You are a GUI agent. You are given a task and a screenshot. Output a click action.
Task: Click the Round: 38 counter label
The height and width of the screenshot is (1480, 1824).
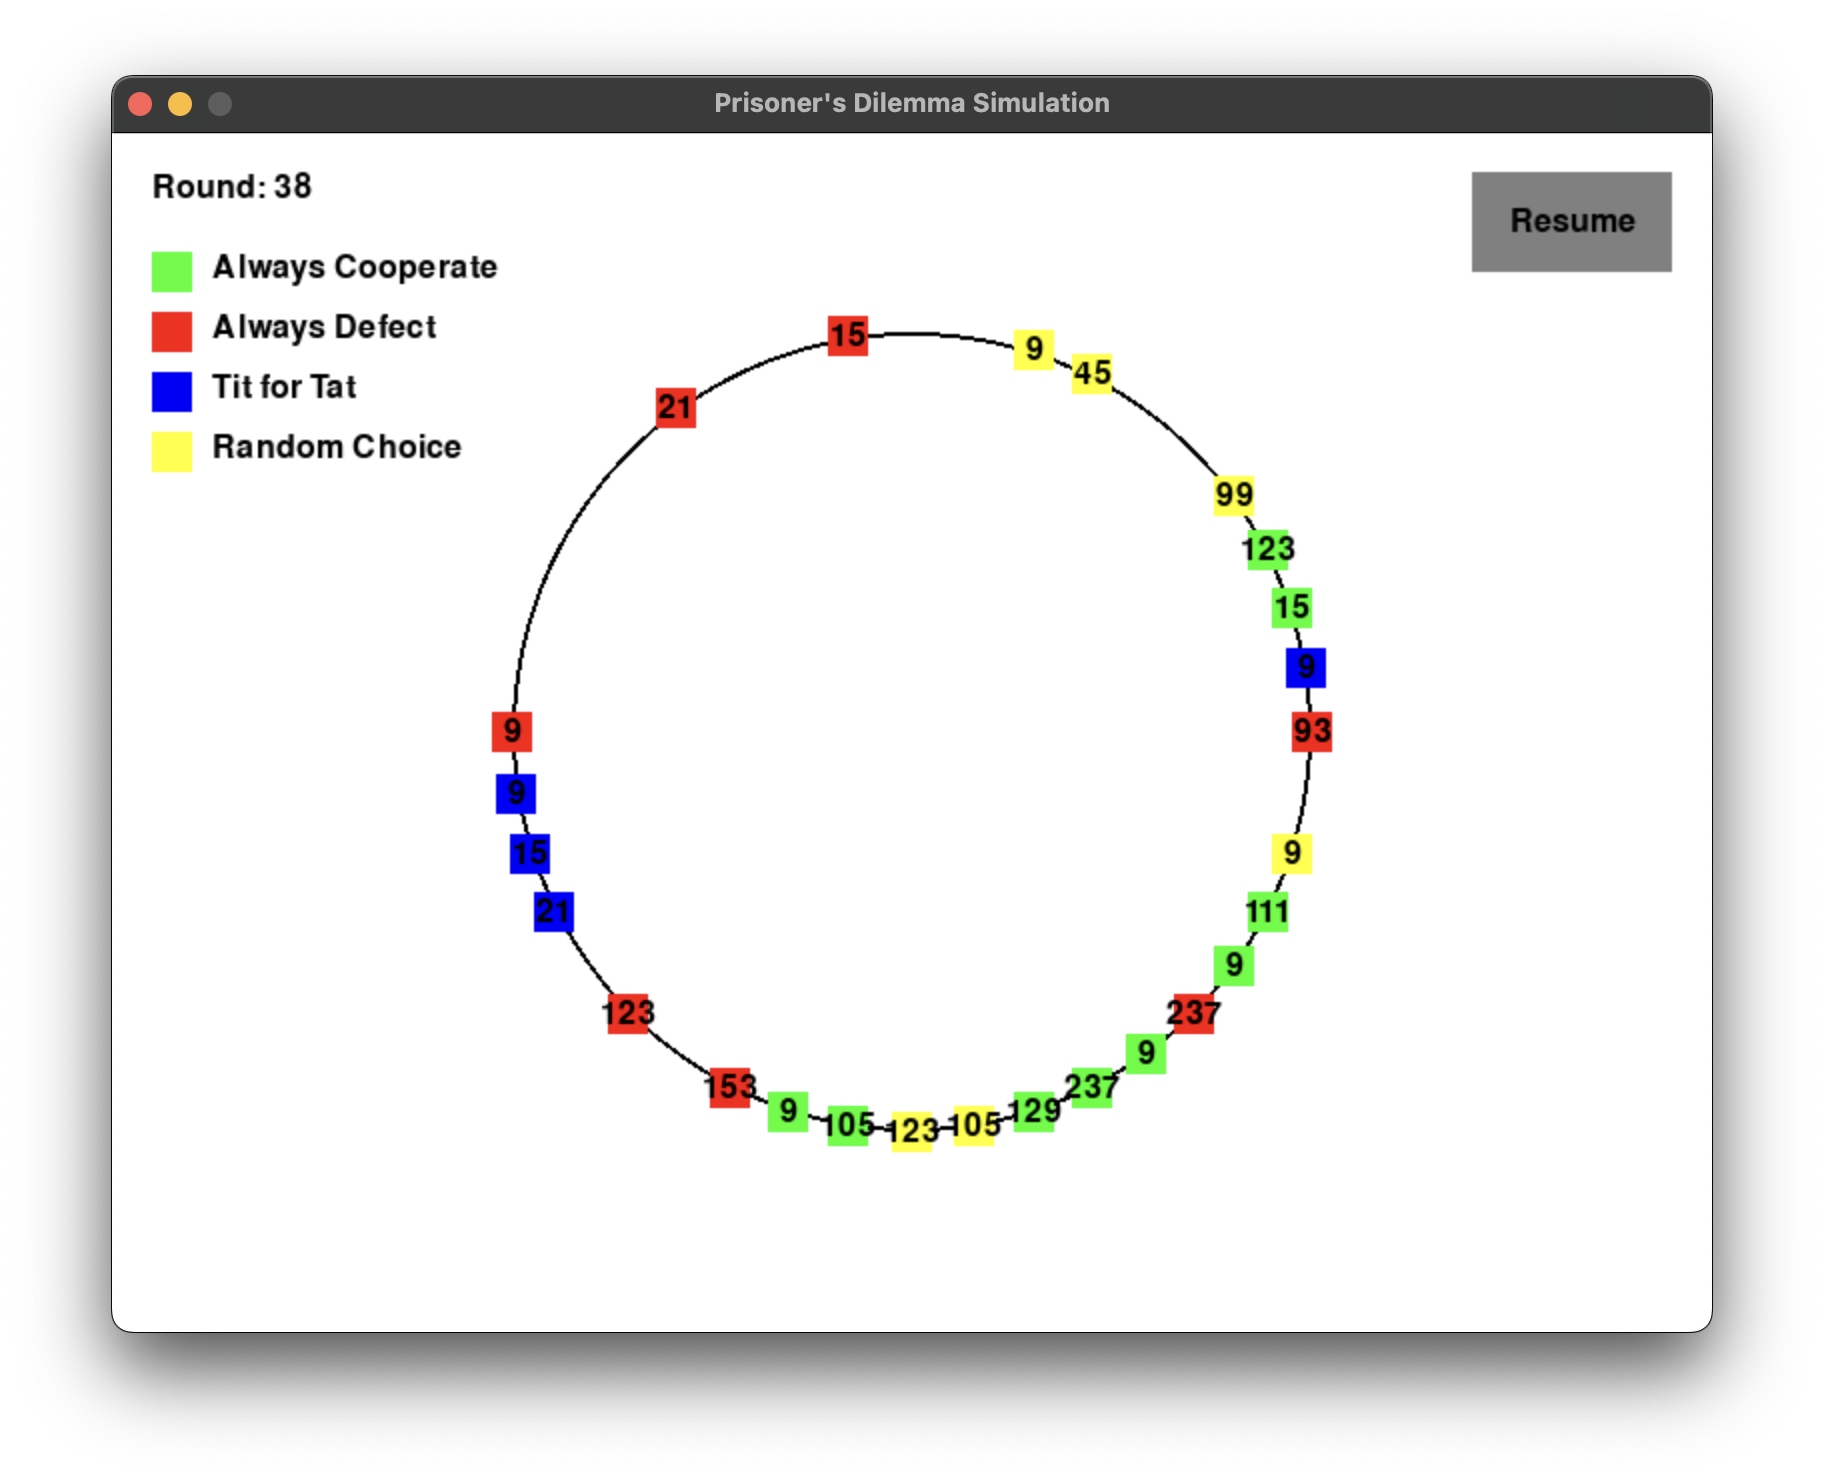pyautogui.click(x=232, y=187)
